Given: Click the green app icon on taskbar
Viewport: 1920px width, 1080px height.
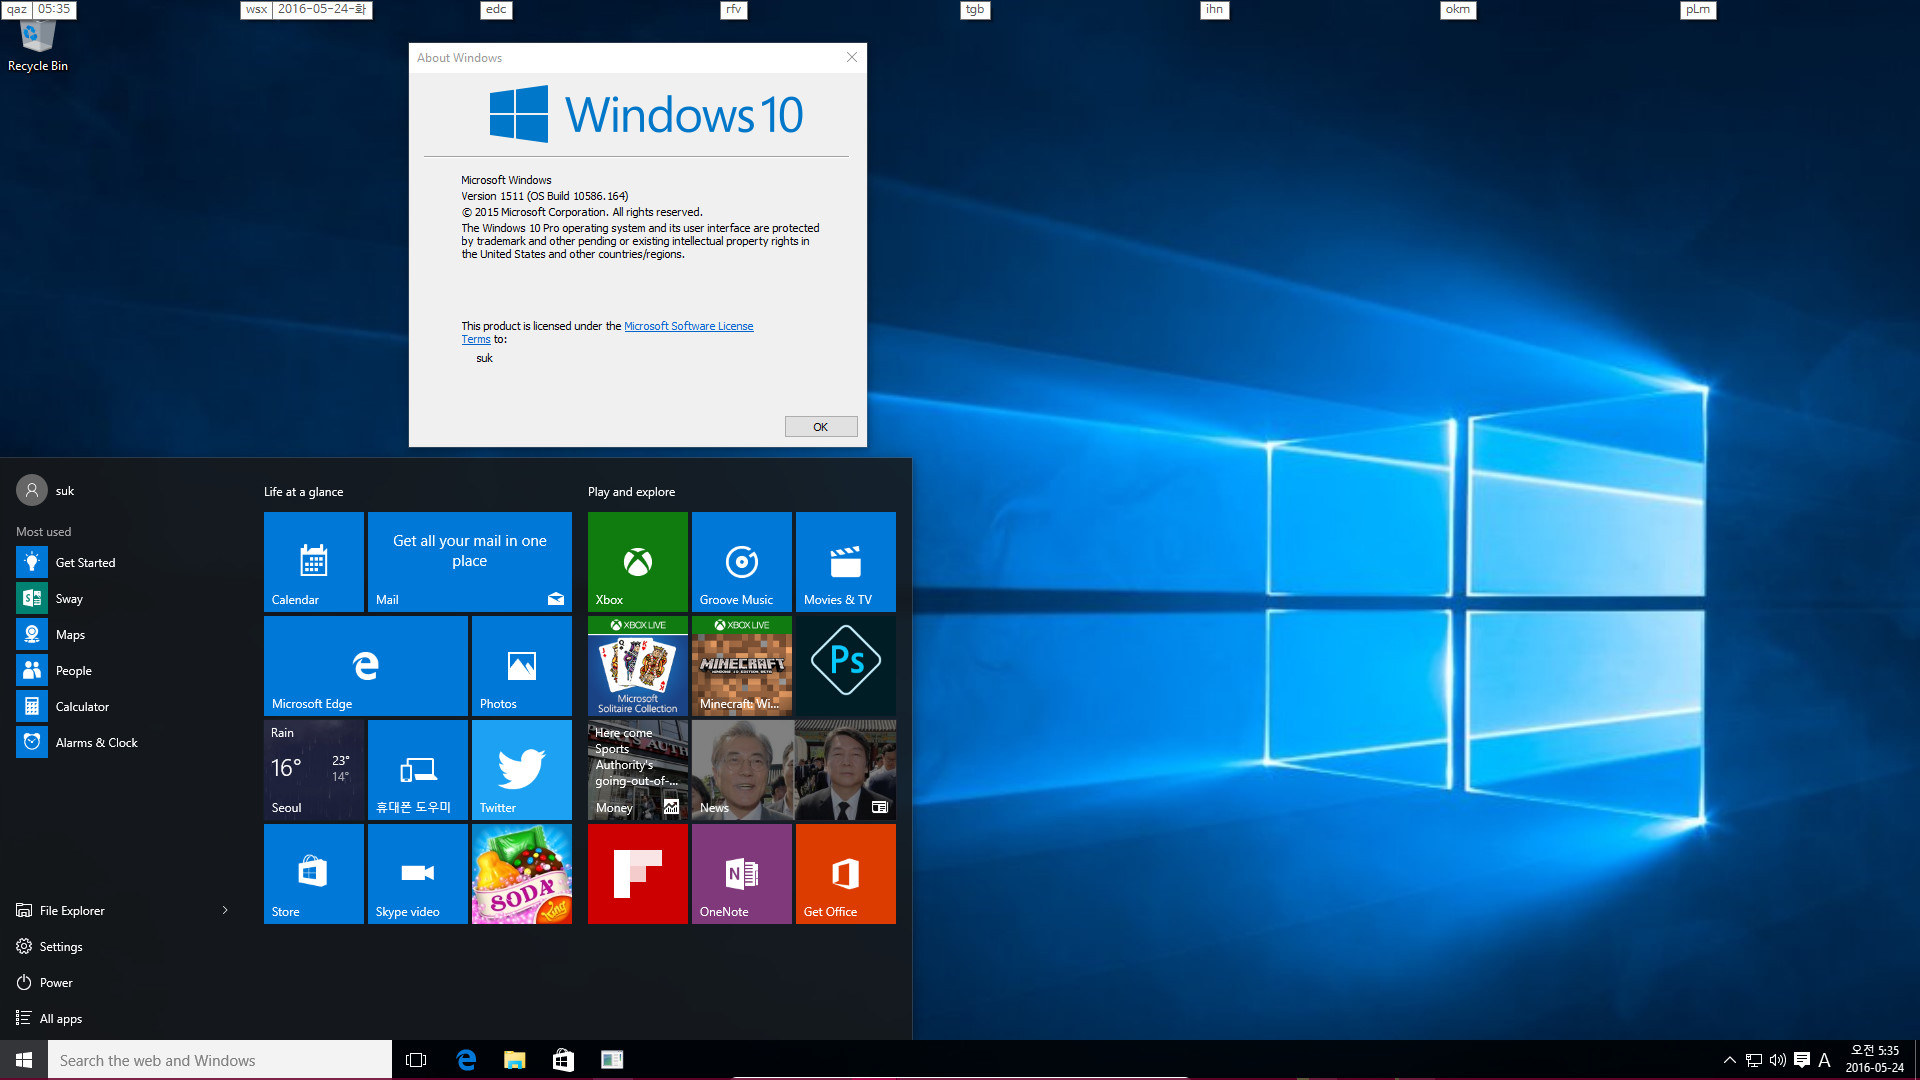Looking at the screenshot, I should pos(612,1060).
